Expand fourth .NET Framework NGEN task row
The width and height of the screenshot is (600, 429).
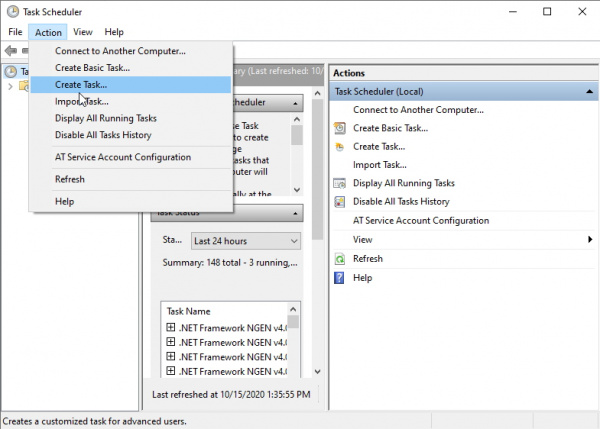click(171, 371)
